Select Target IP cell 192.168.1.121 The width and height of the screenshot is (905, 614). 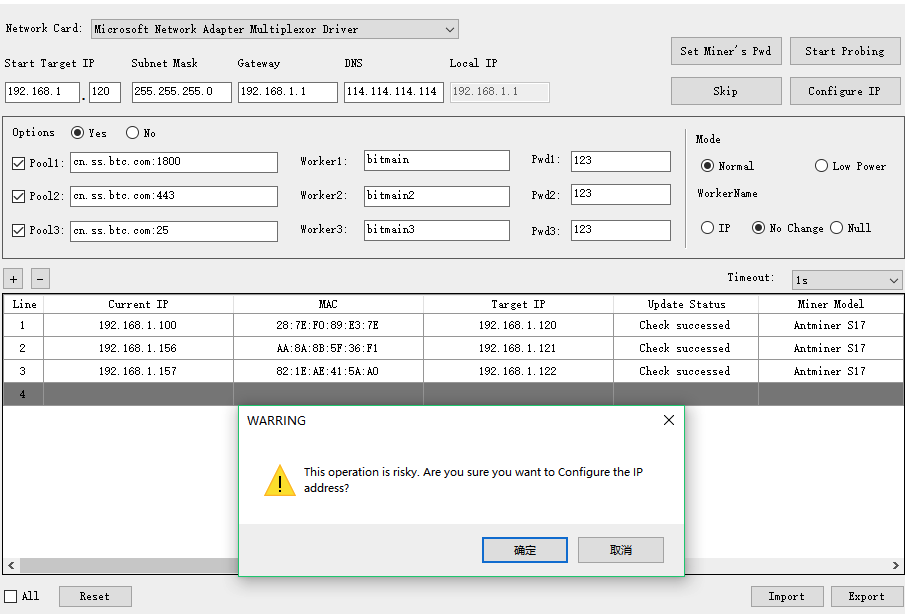pos(518,349)
